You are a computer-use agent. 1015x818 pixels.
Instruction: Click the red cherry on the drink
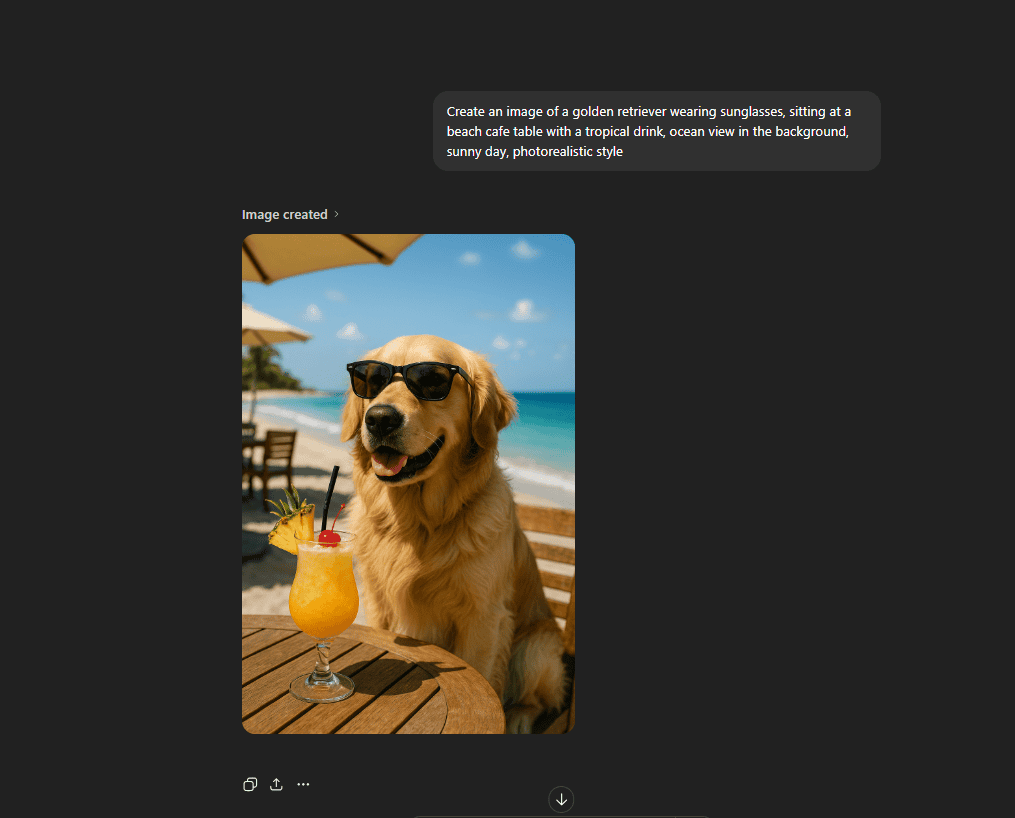coord(329,538)
